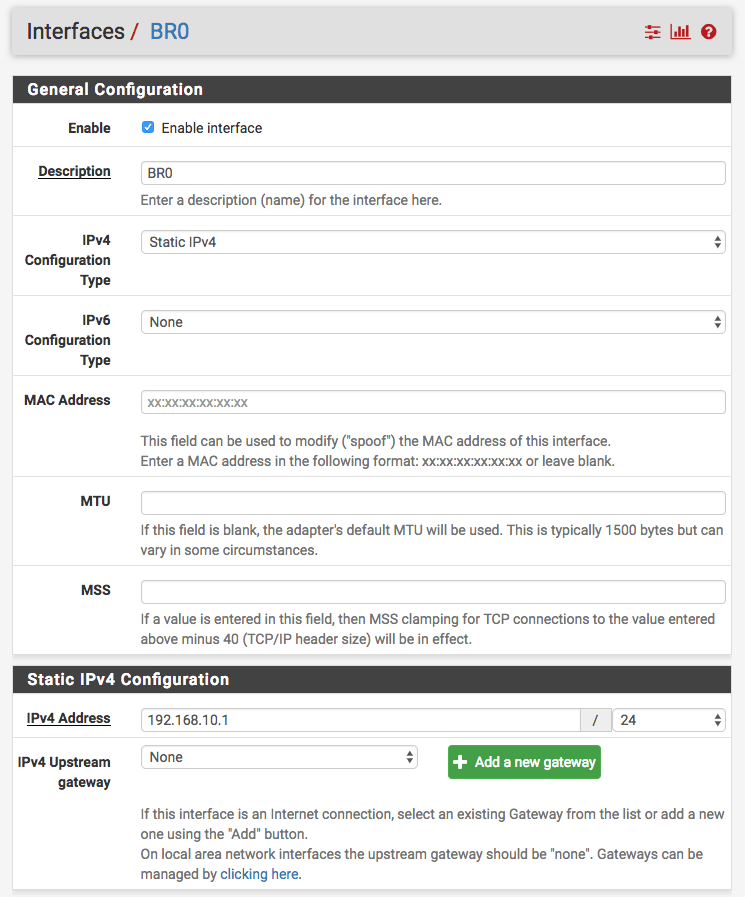745x897 pixels.
Task: Click the BR0 breadcrumb title
Action: [169, 31]
